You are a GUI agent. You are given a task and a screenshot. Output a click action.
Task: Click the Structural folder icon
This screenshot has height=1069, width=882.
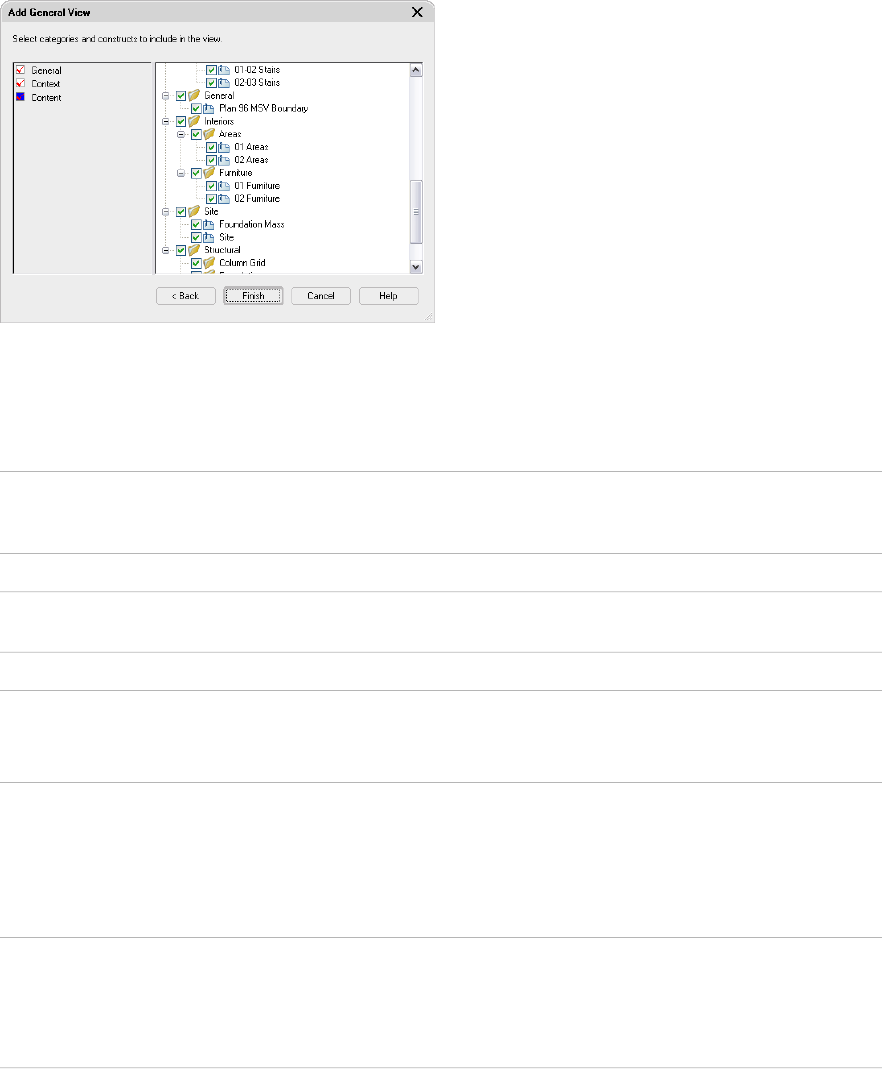pyautogui.click(x=194, y=250)
